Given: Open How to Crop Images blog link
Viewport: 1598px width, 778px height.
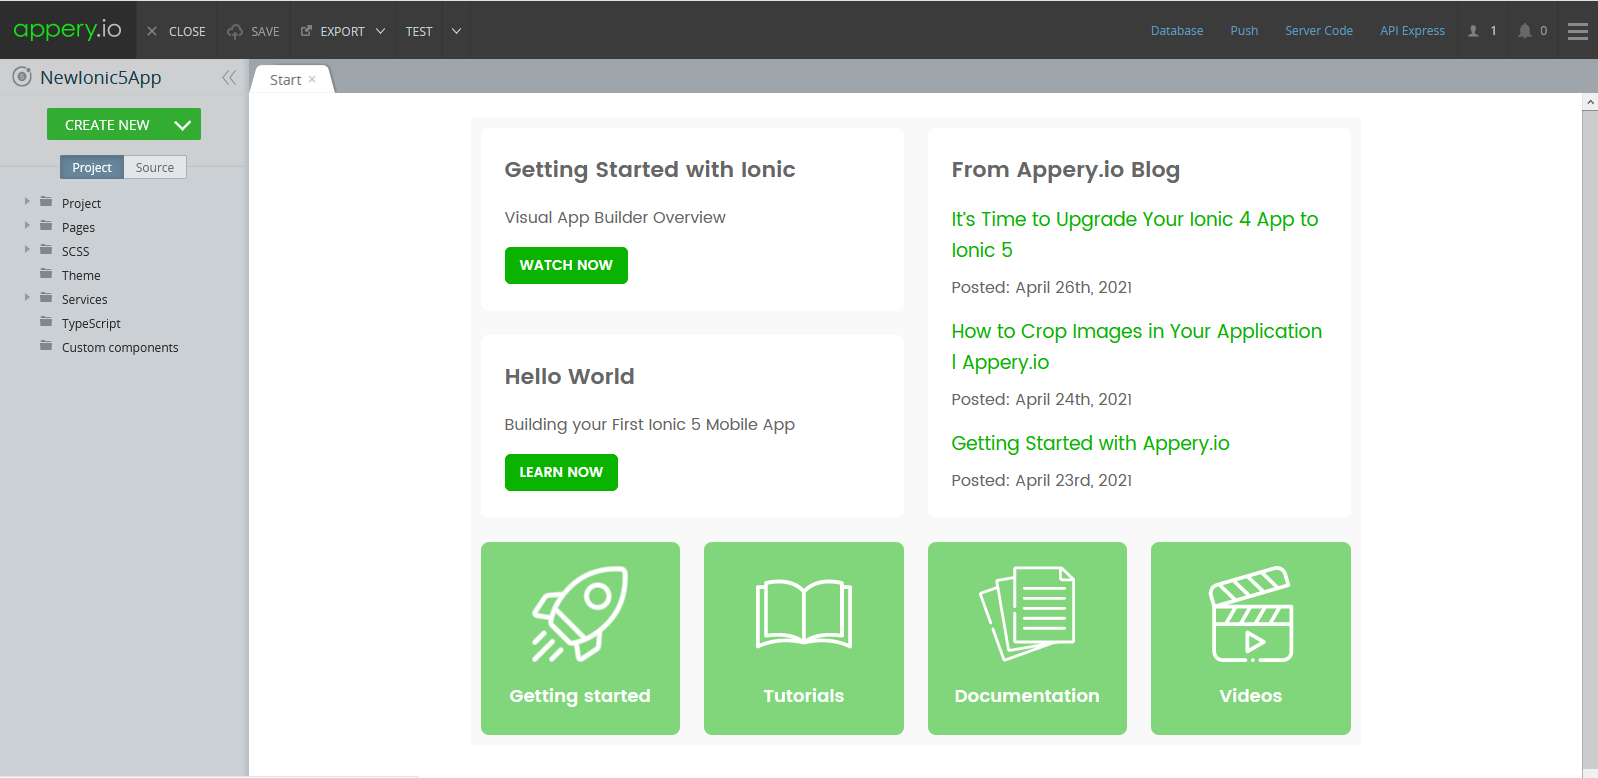Looking at the screenshot, I should 1137,346.
